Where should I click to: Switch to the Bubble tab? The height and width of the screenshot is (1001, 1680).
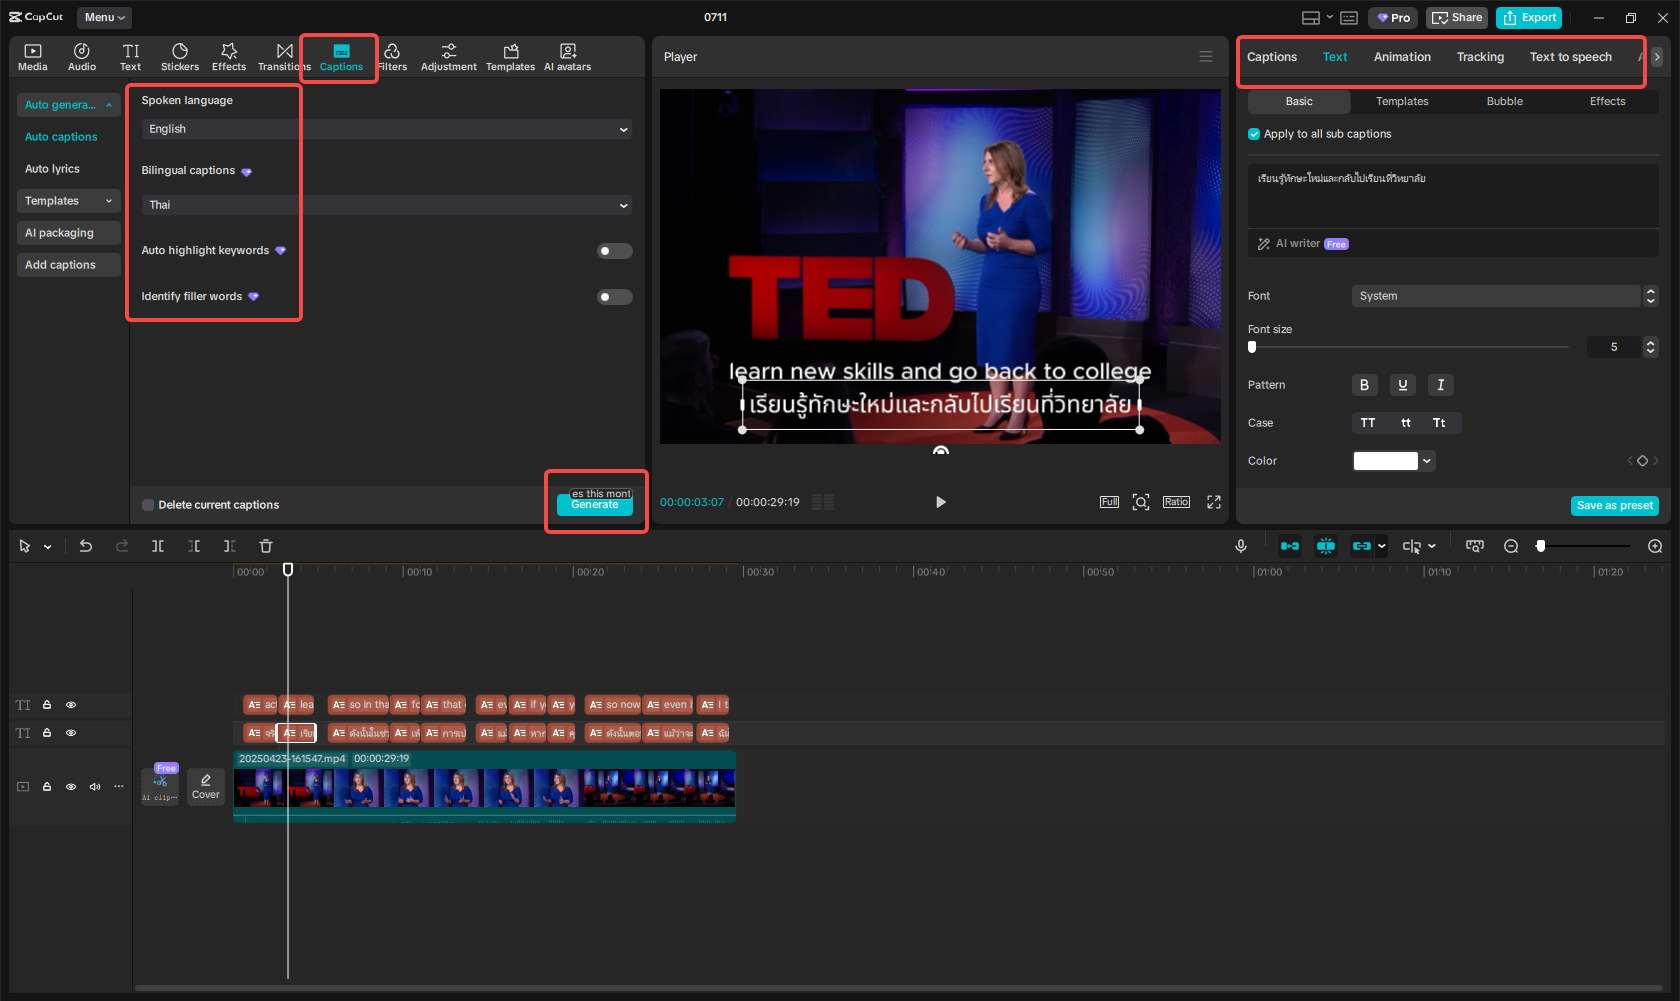1504,101
